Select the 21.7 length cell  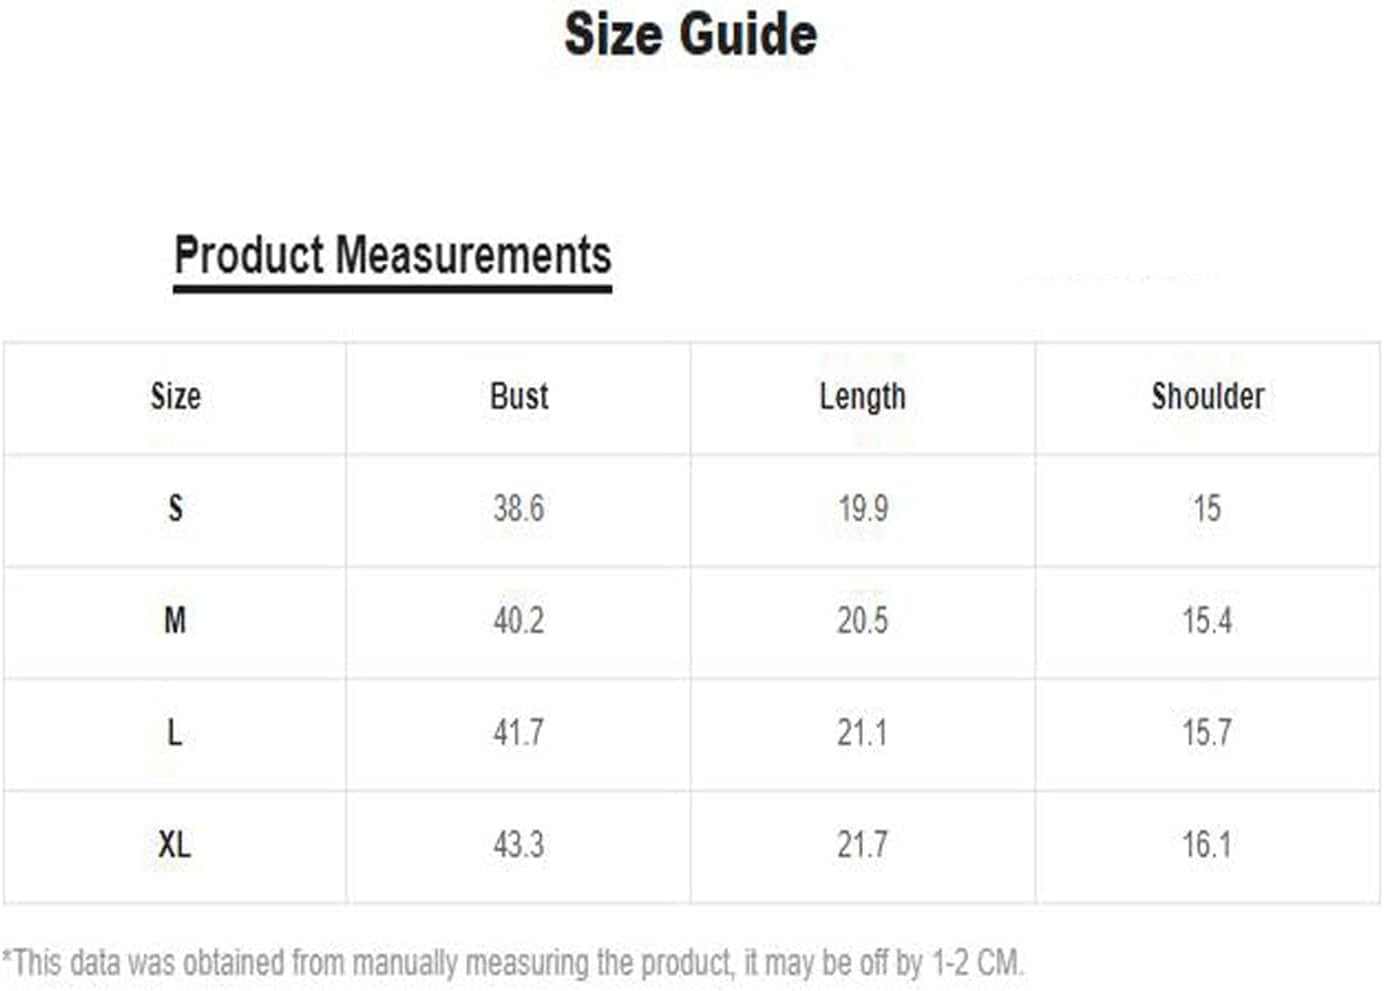(x=862, y=845)
